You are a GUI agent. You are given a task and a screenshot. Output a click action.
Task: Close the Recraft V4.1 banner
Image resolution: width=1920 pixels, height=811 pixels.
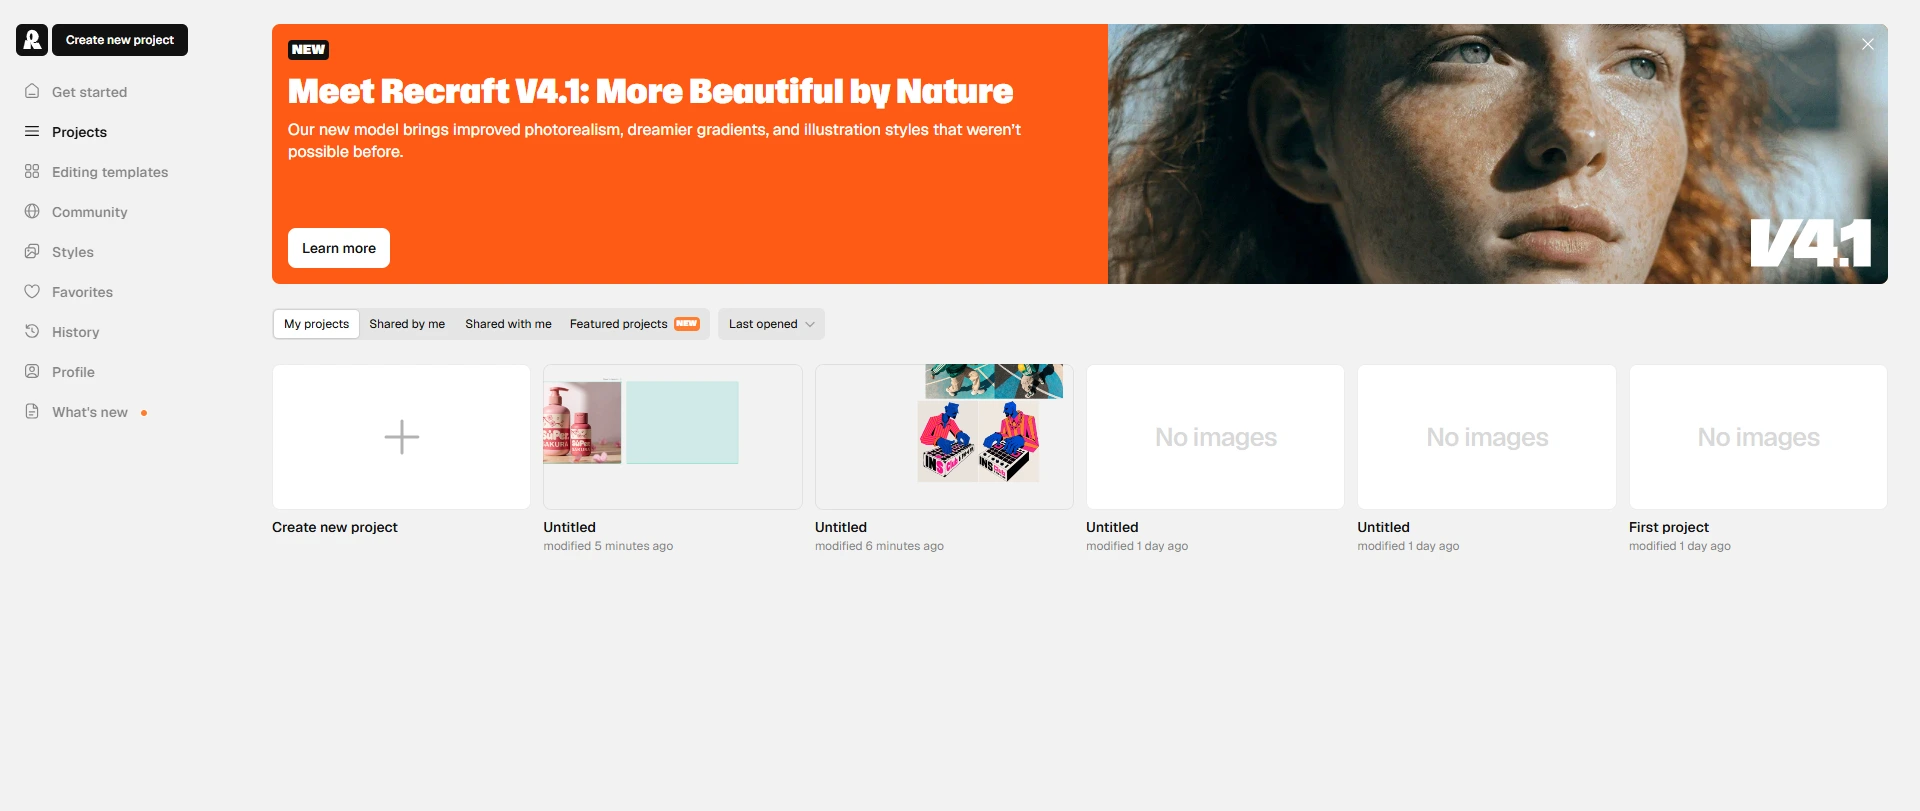(x=1867, y=44)
